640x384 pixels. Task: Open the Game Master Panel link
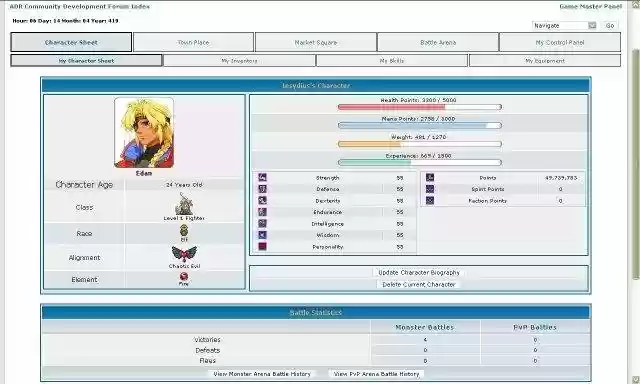point(591,6)
